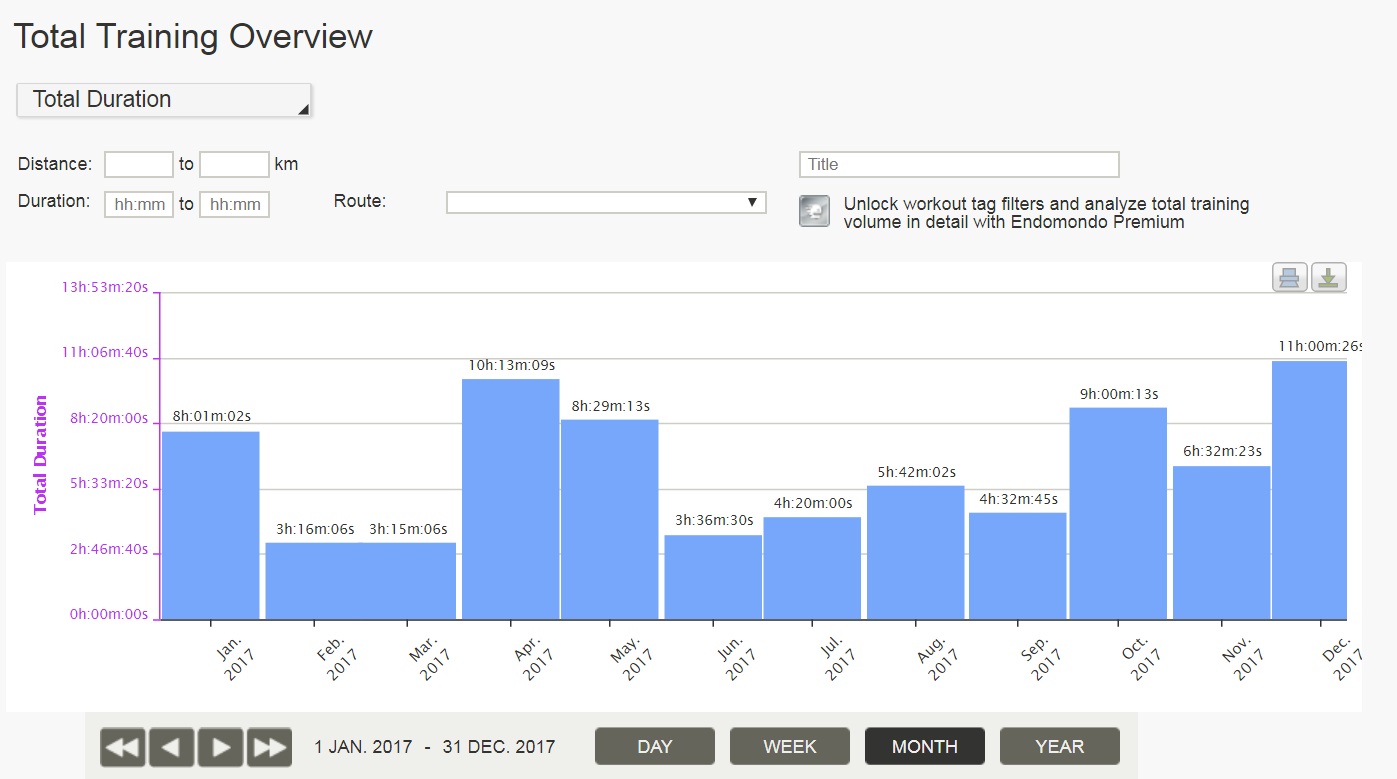This screenshot has height=779, width=1397.
Task: Select the Apr. 2017 bar
Action: [511, 499]
